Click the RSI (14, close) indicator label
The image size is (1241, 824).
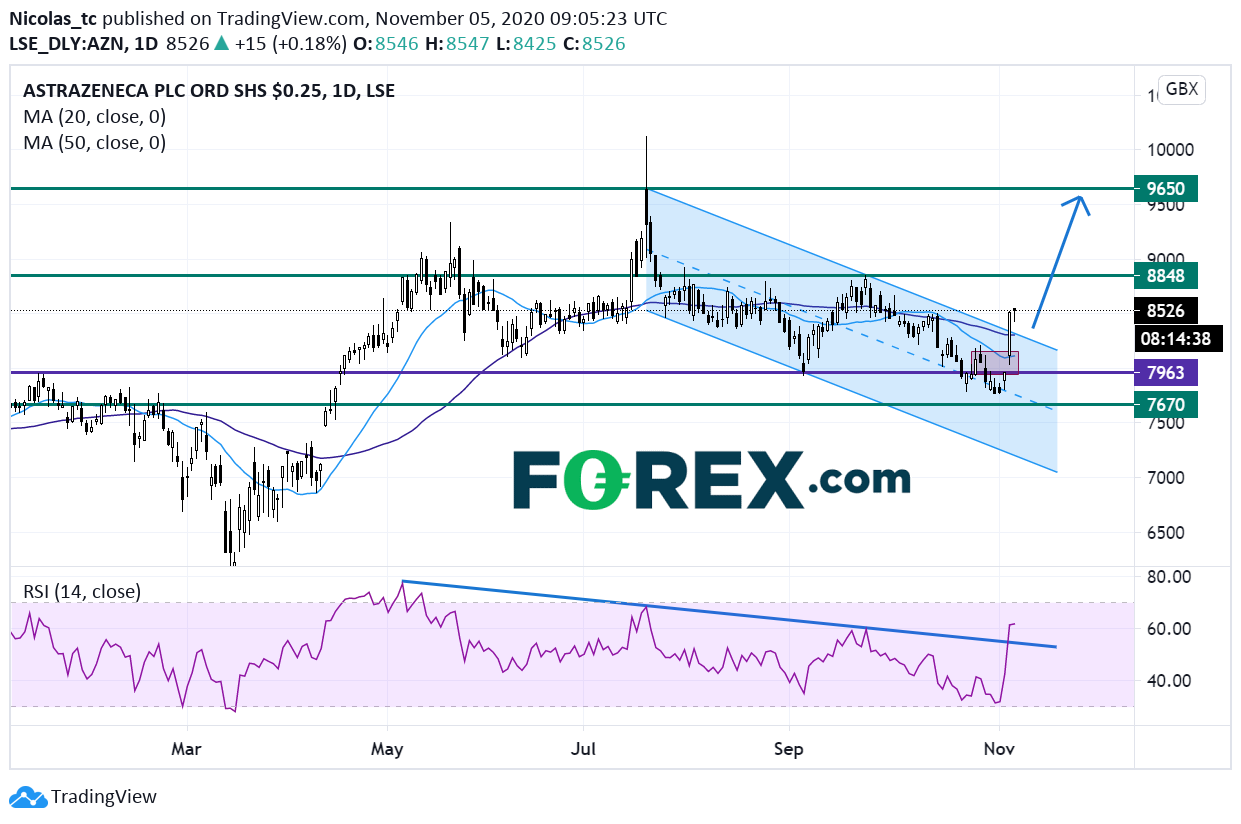(82, 591)
